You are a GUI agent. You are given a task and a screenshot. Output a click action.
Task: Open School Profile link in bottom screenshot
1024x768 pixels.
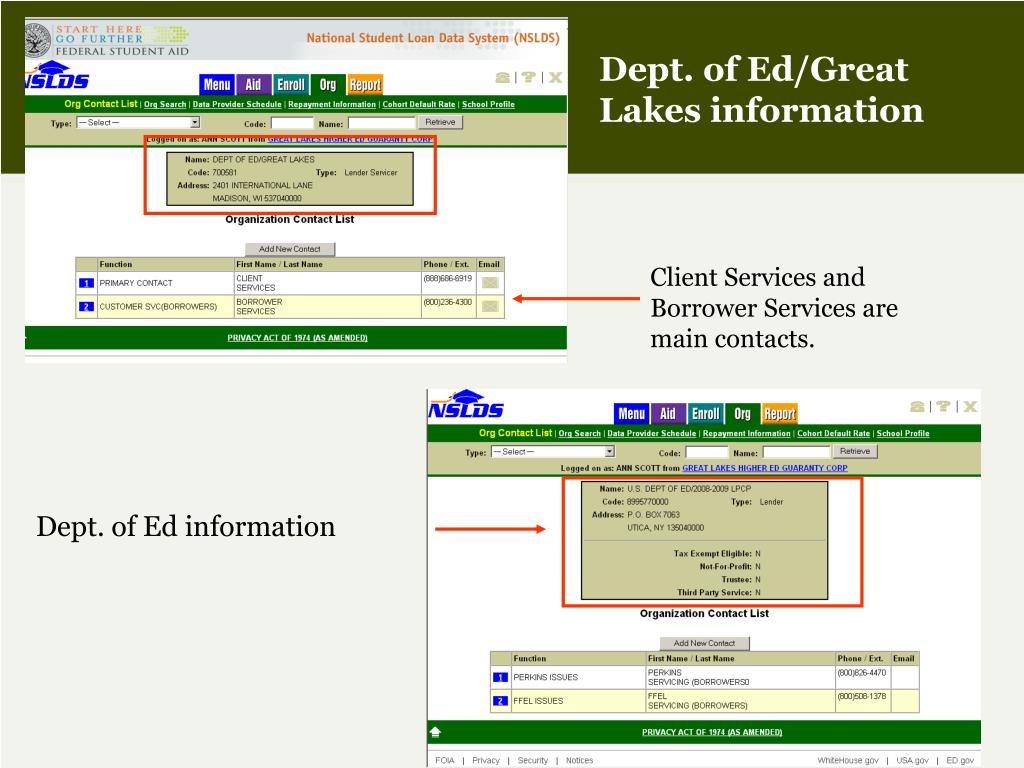[903, 434]
